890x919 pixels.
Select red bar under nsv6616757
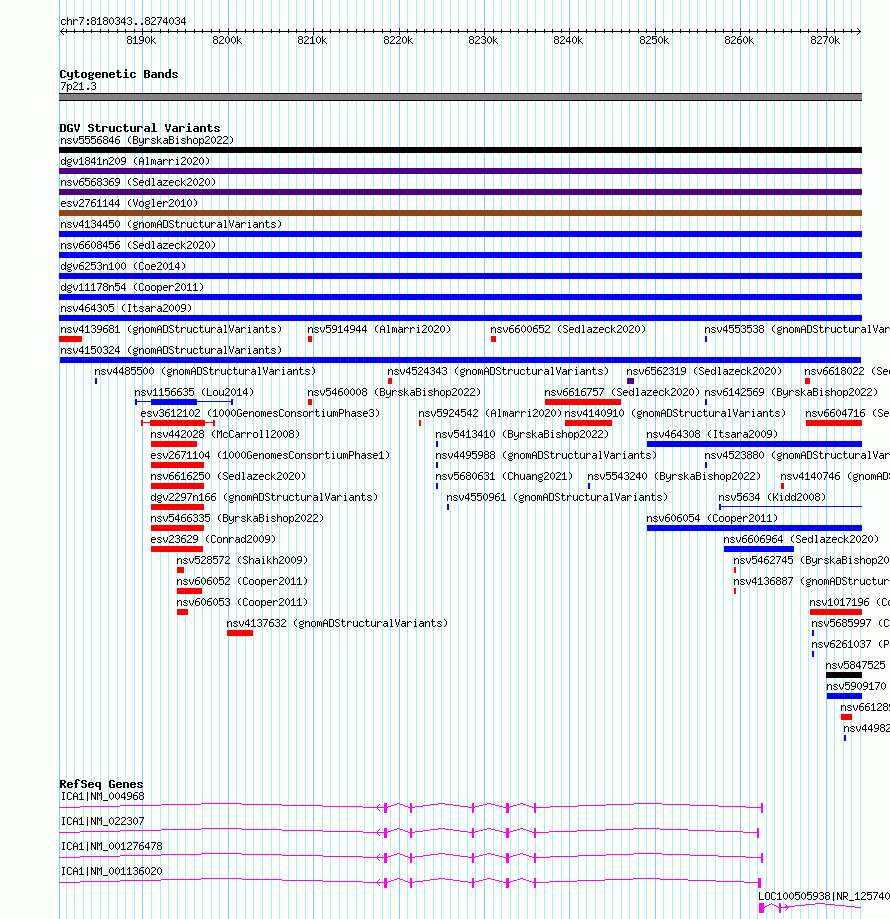coord(583,402)
